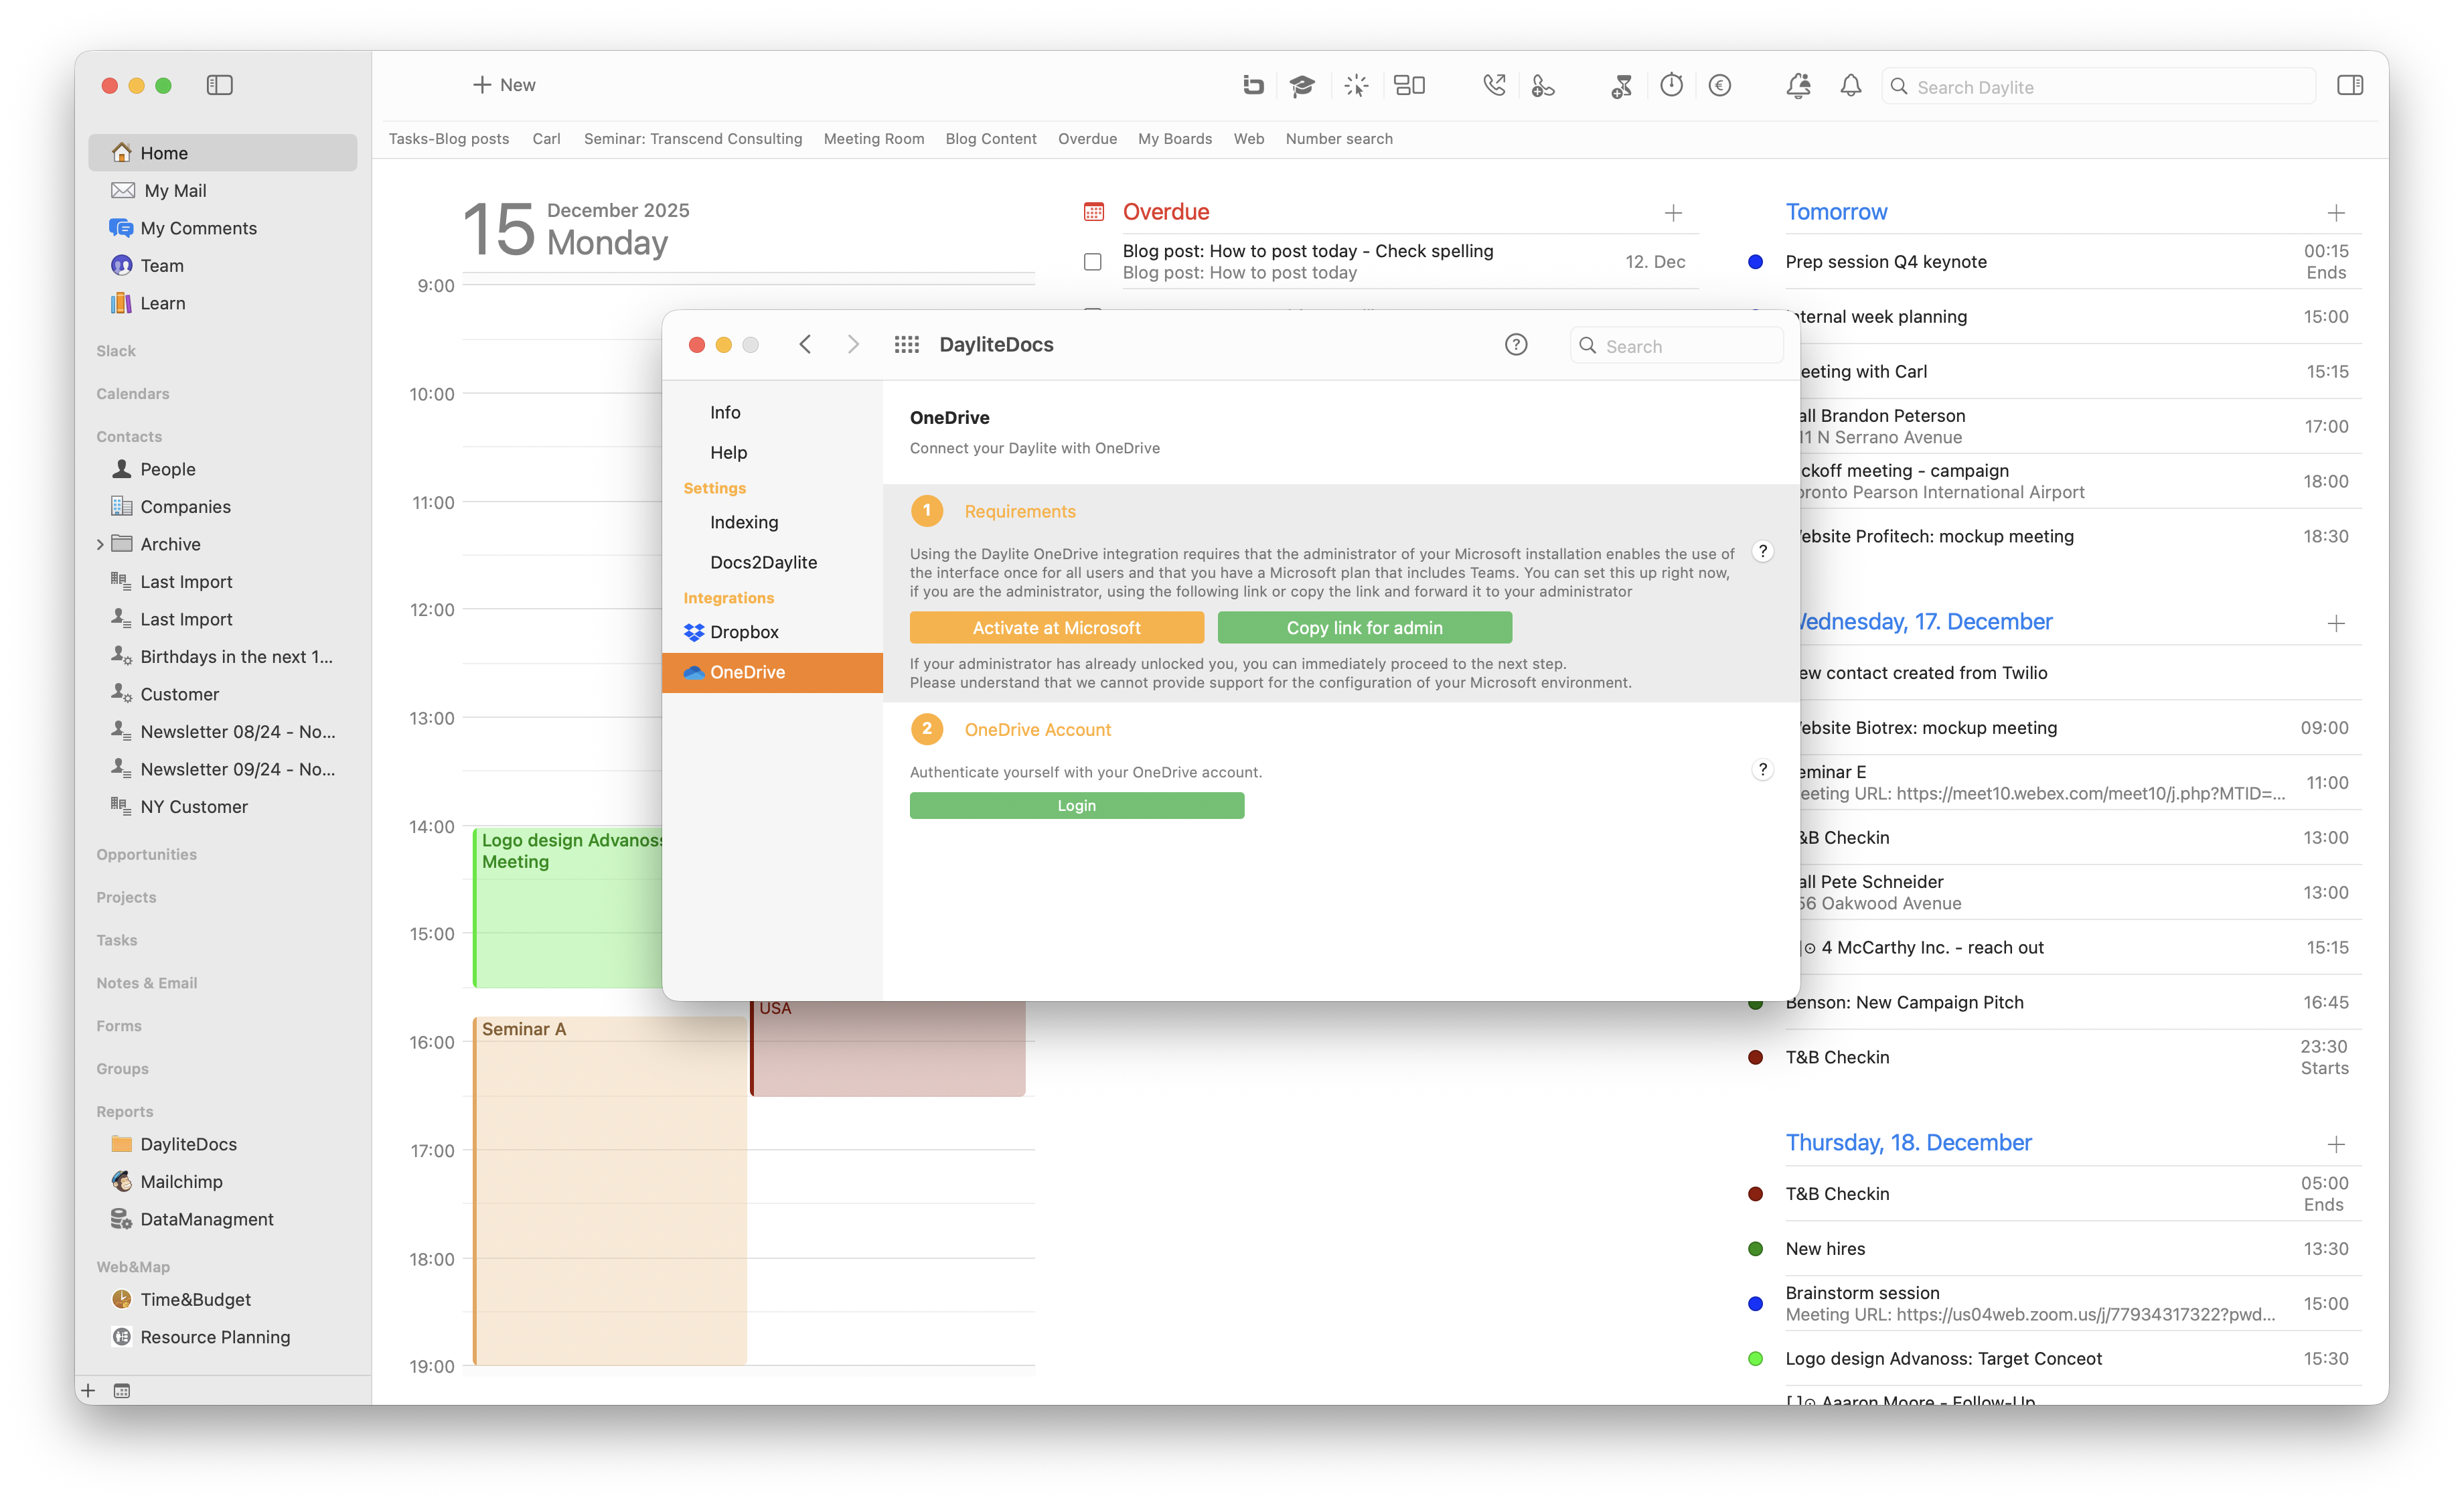Click the add phone call icon
This screenshot has height=1504, width=2464.
pos(1543,86)
